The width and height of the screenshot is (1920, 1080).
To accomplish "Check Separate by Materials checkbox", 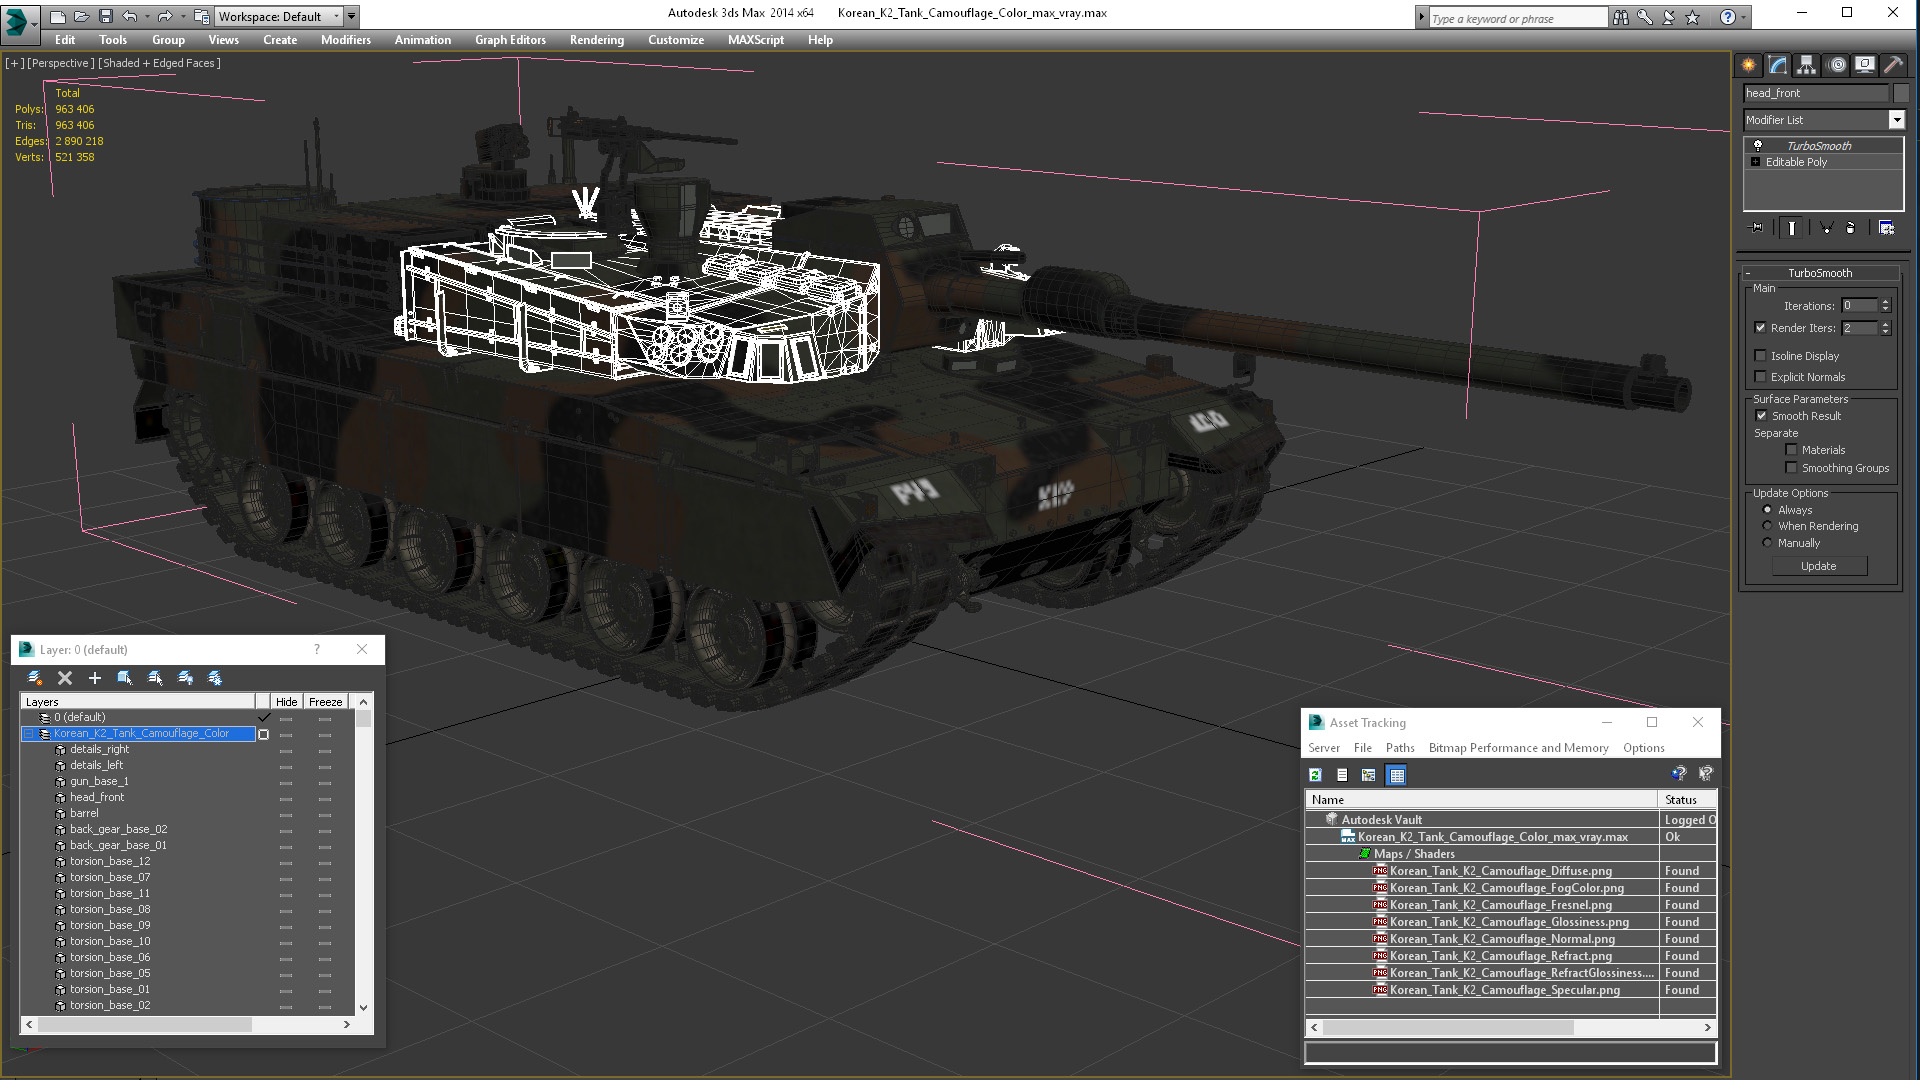I will point(1791,450).
